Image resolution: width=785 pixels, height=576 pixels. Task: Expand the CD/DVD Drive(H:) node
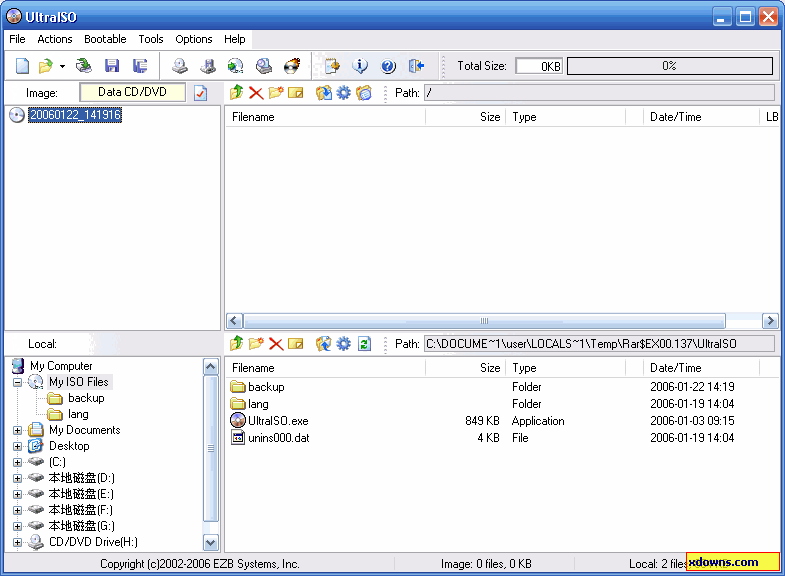18,542
